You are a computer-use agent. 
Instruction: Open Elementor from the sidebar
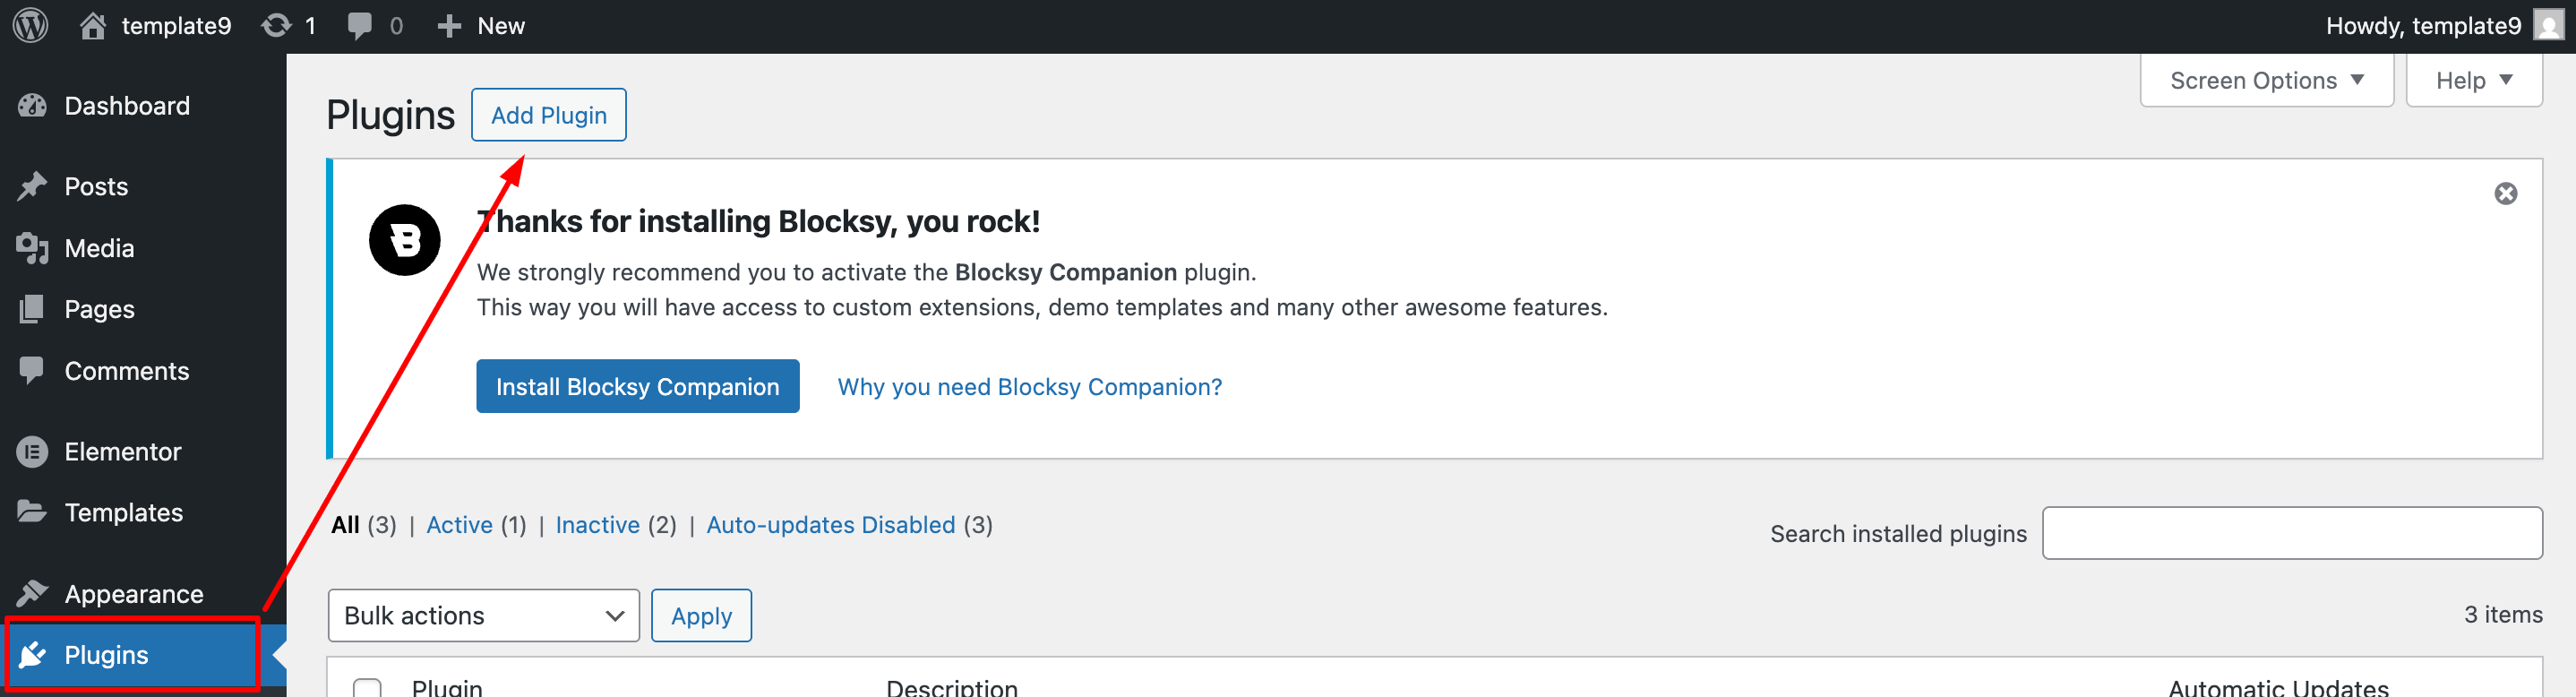tap(122, 452)
